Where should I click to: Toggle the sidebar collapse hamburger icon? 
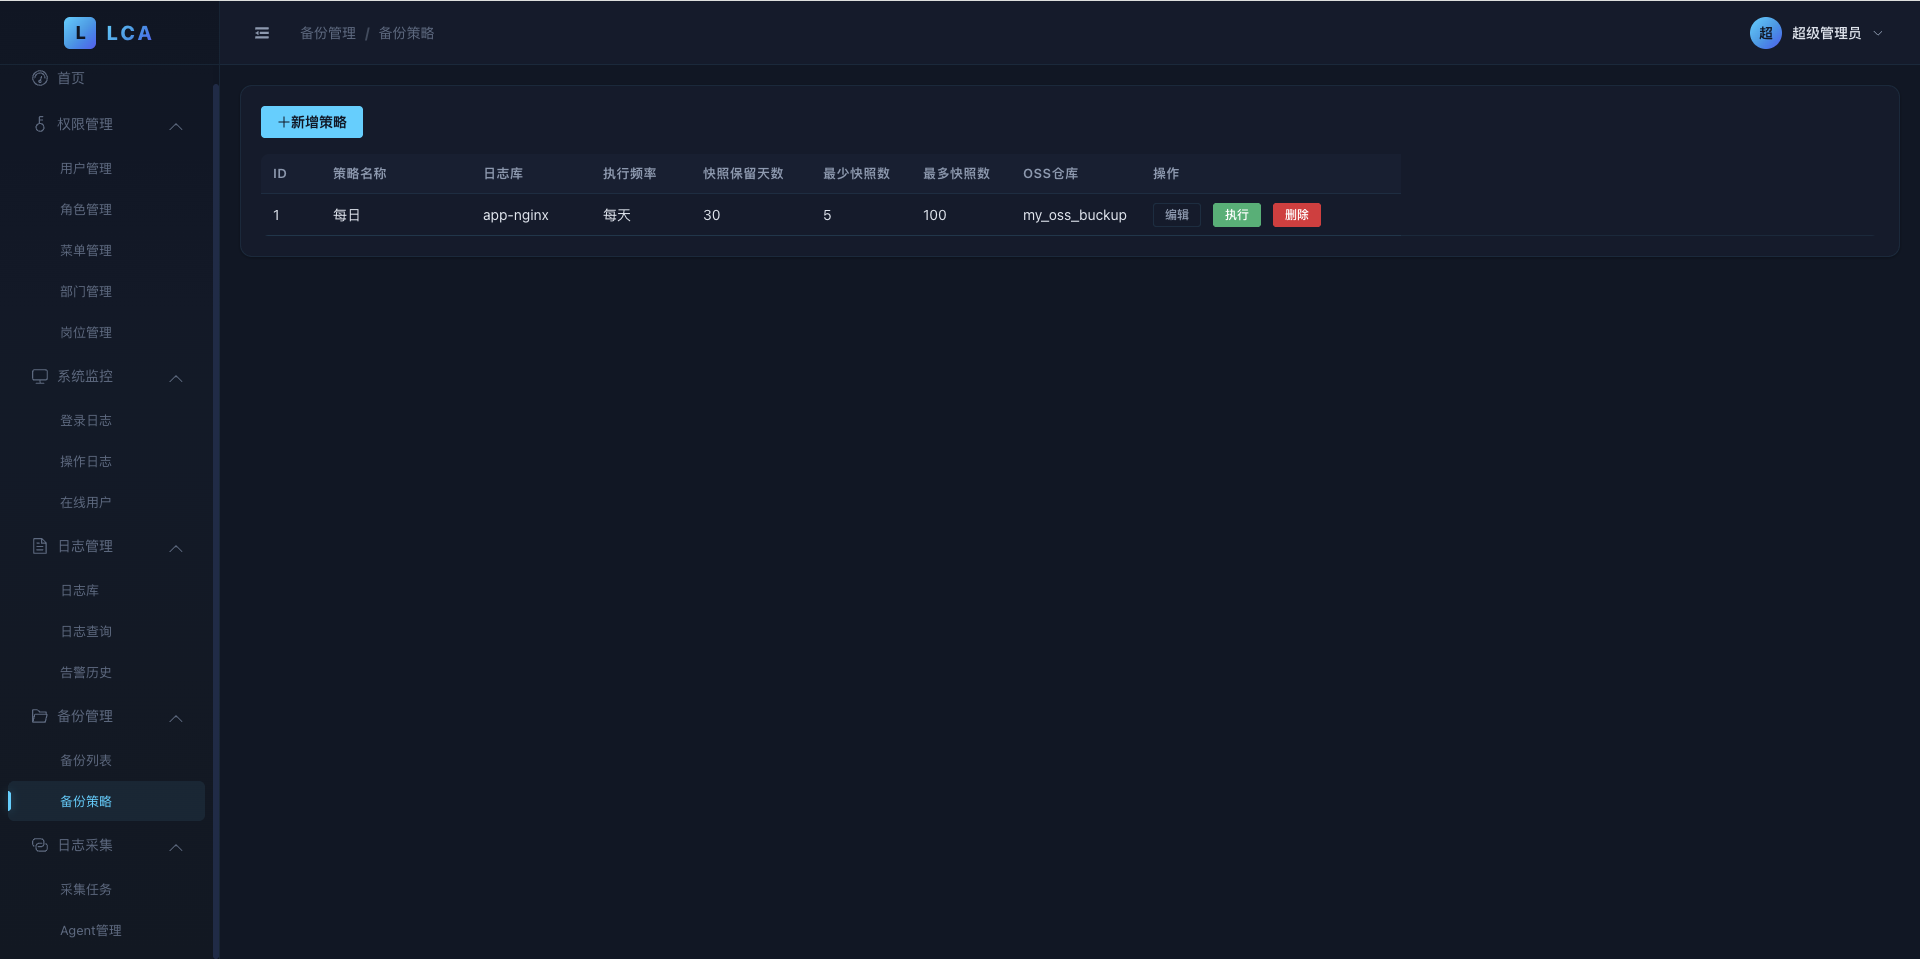click(262, 33)
